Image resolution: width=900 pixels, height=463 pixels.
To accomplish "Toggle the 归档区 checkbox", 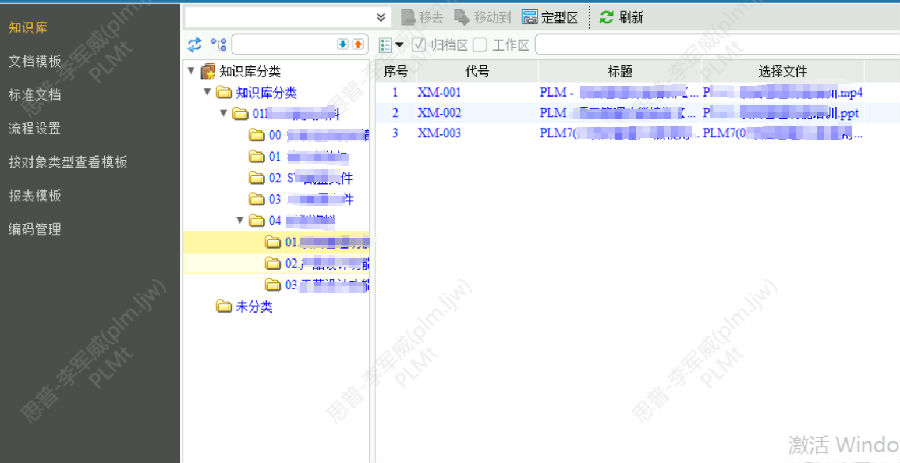I will point(419,45).
